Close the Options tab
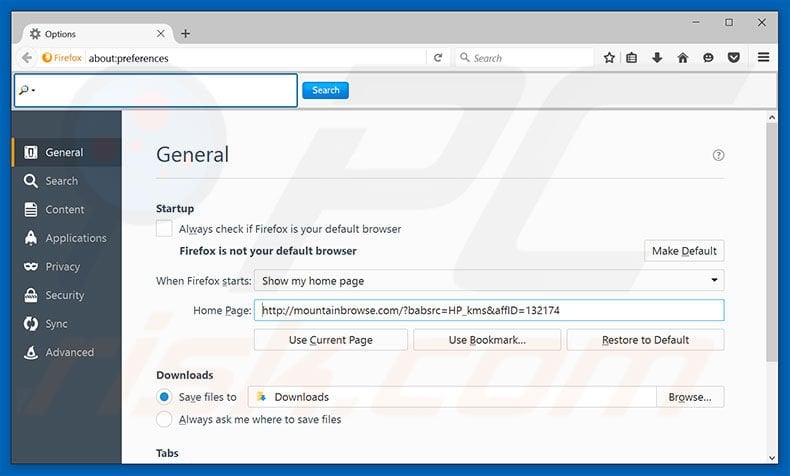790x476 pixels. click(x=161, y=34)
